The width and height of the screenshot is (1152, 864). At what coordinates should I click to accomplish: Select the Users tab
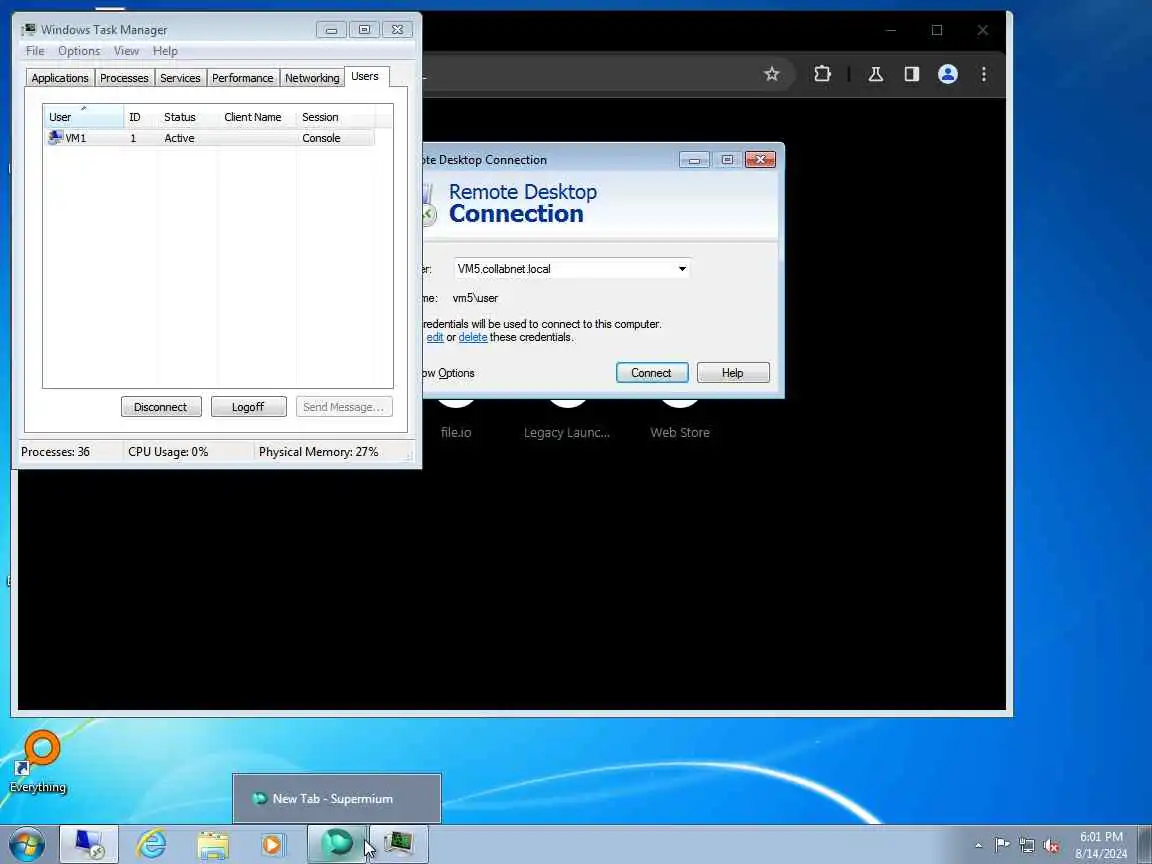pos(365,76)
